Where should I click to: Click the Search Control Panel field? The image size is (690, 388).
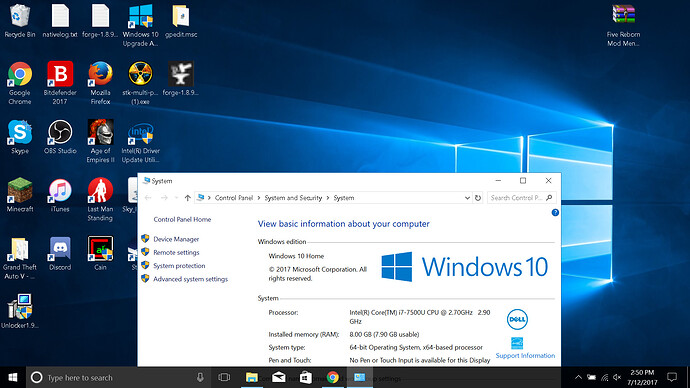pyautogui.click(x=517, y=198)
